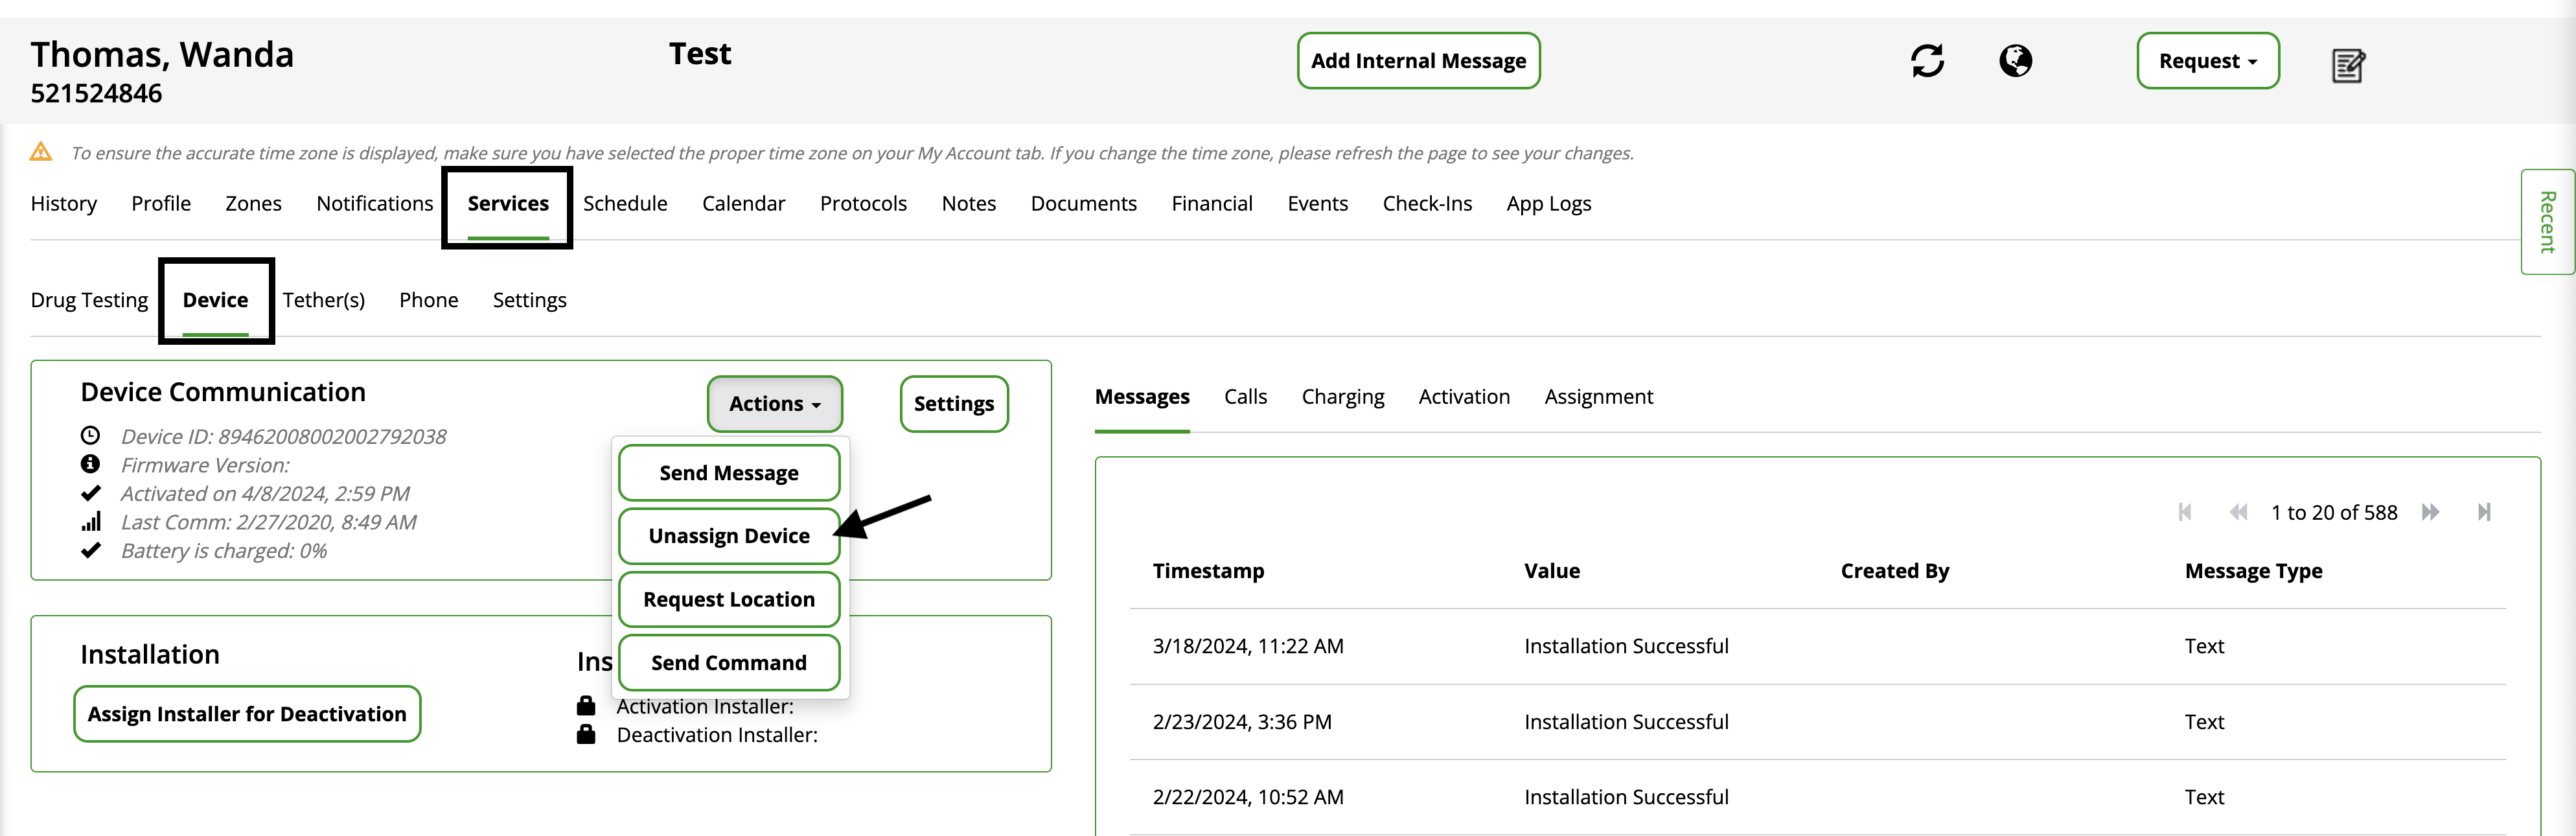Switch to the Charging tab
Viewport: 2576px width, 836px height.
click(1342, 397)
